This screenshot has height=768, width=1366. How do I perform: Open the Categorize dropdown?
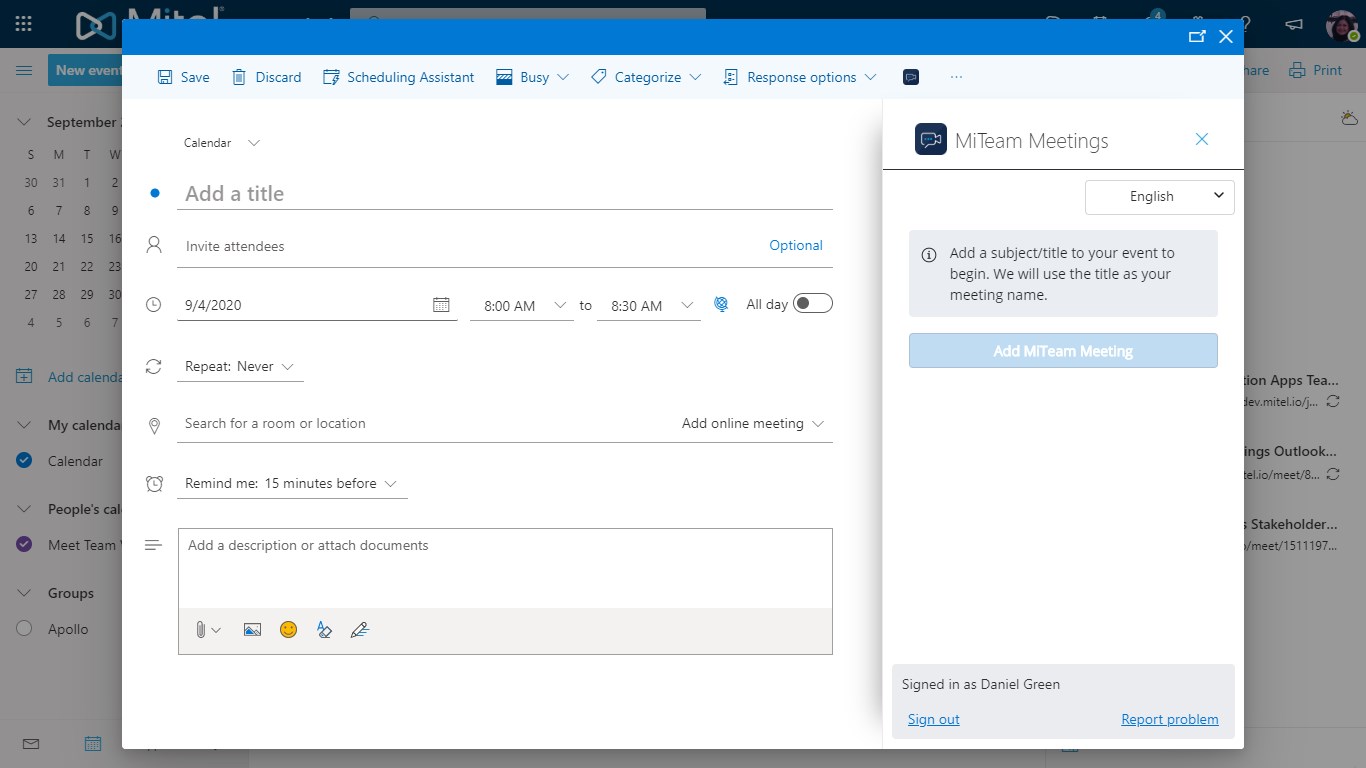click(646, 77)
